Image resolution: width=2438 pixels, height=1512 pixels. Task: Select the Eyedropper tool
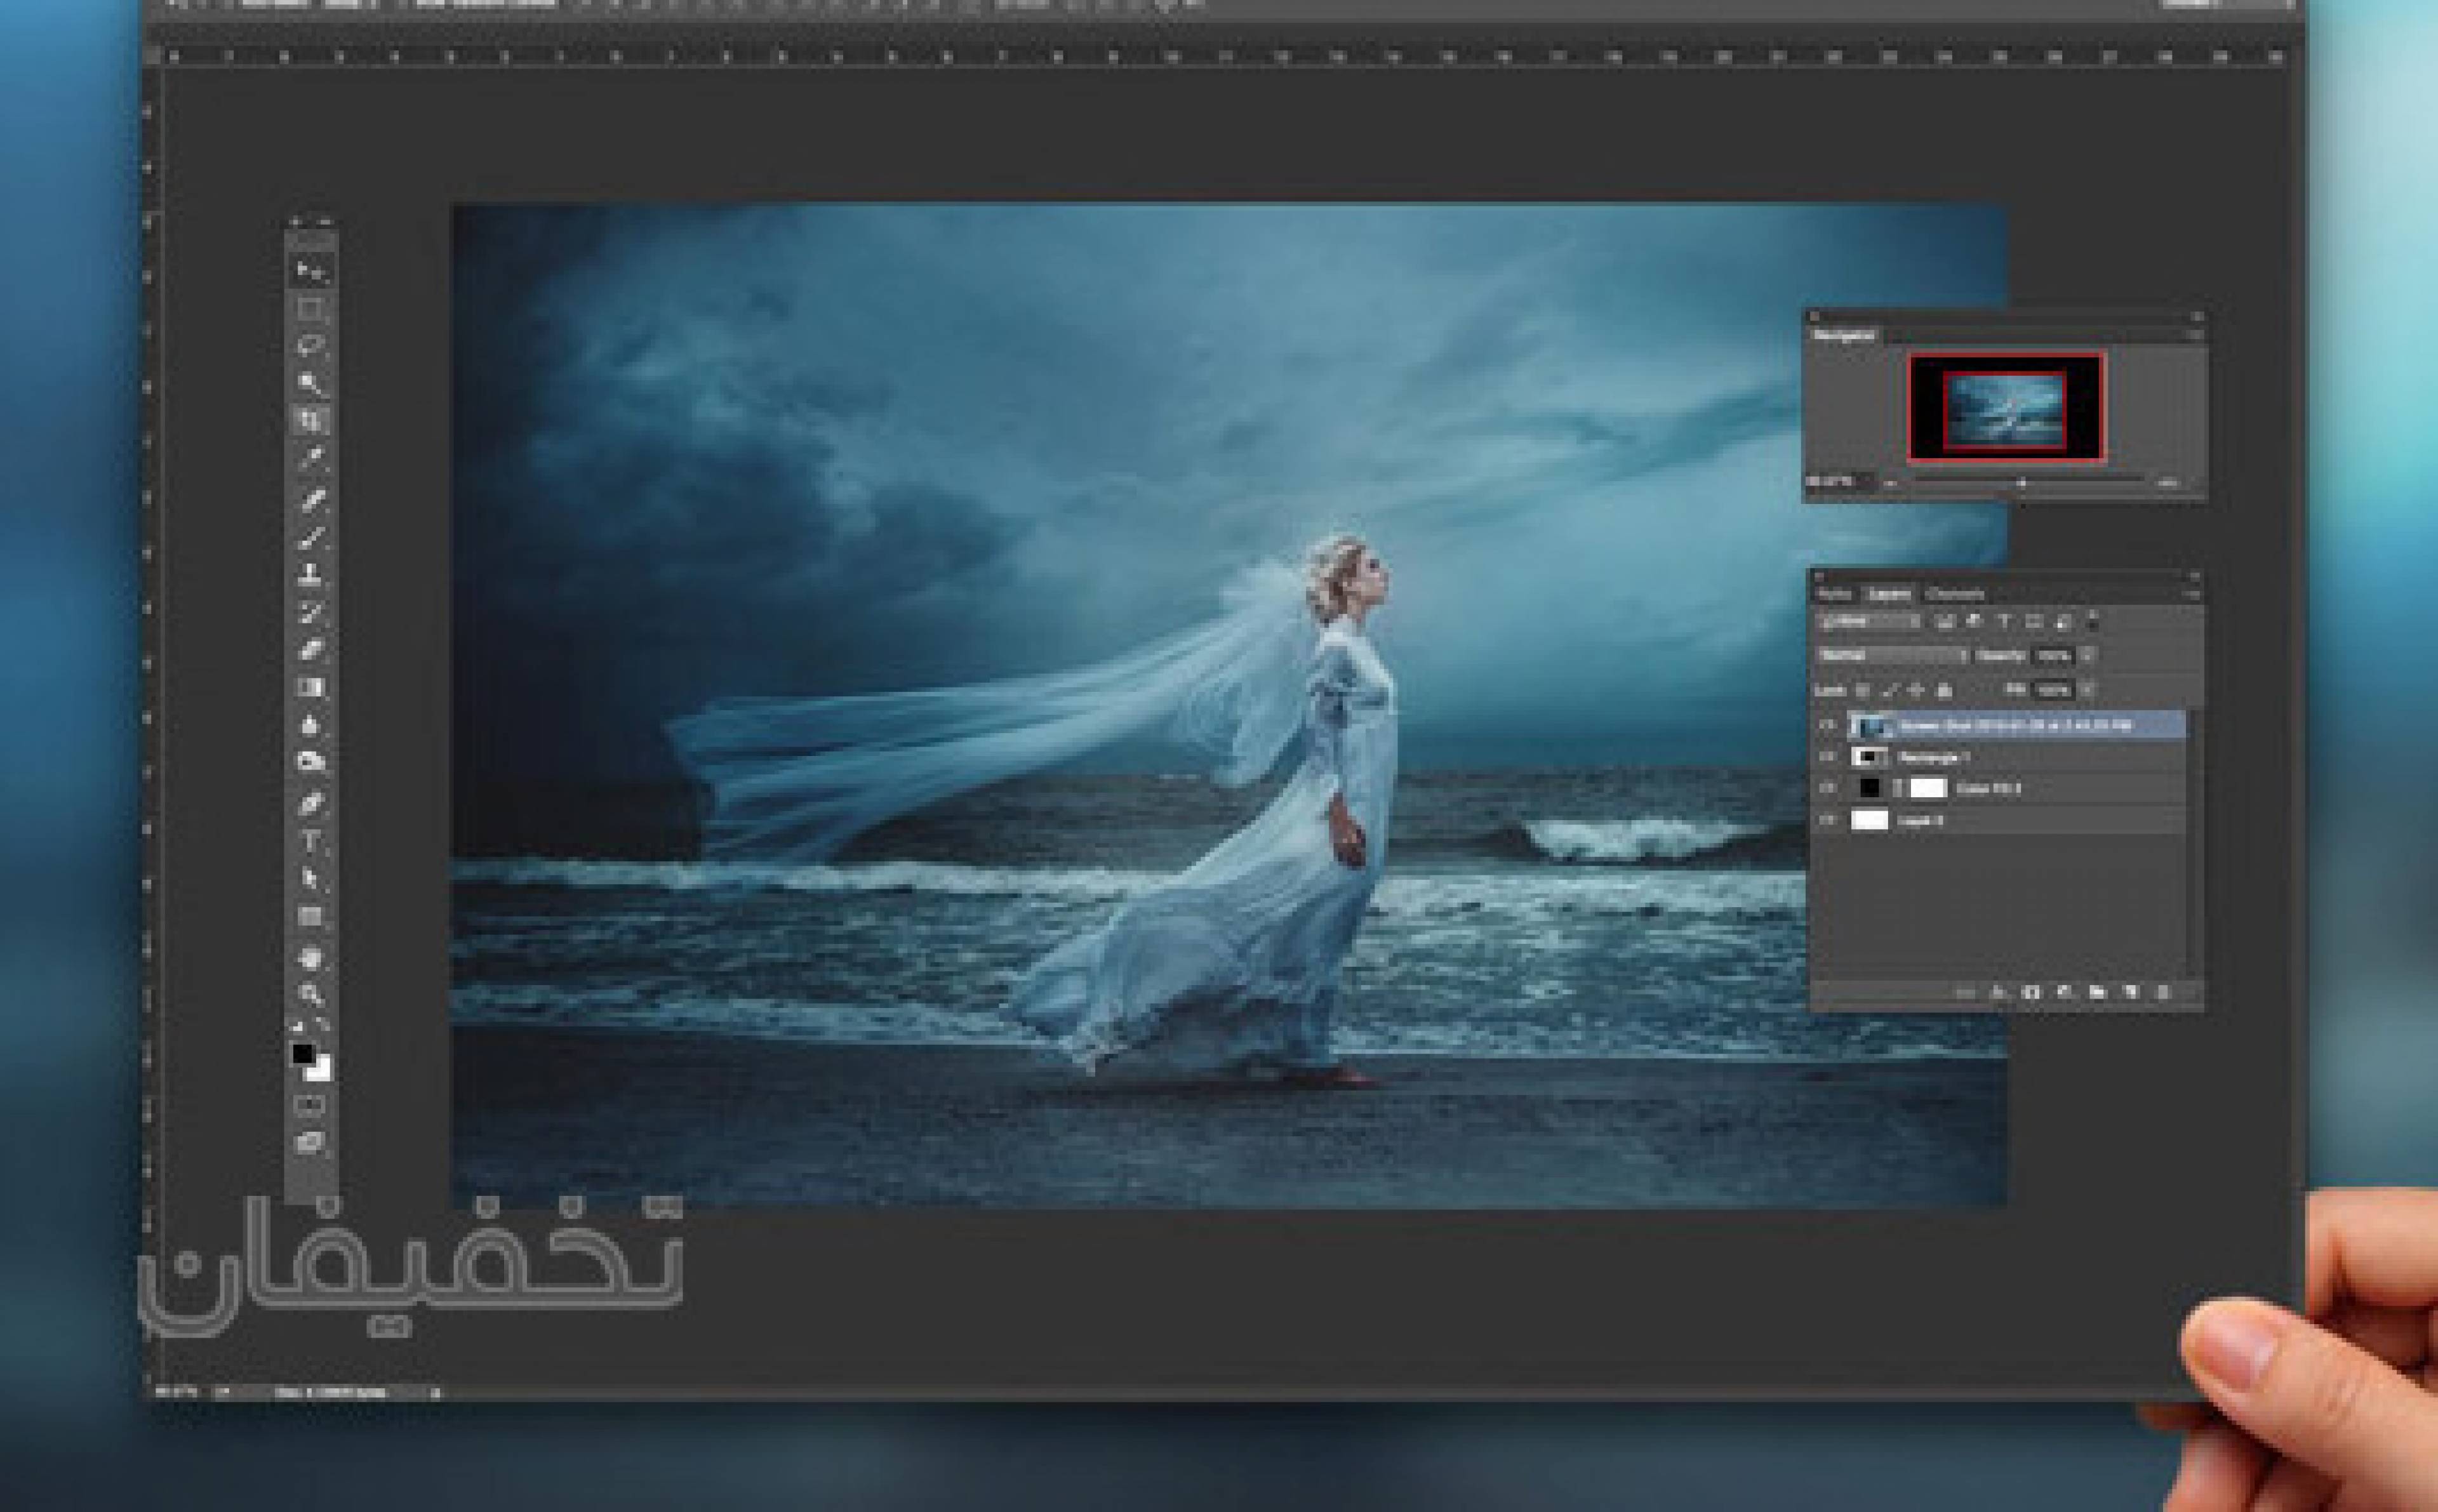(x=311, y=458)
